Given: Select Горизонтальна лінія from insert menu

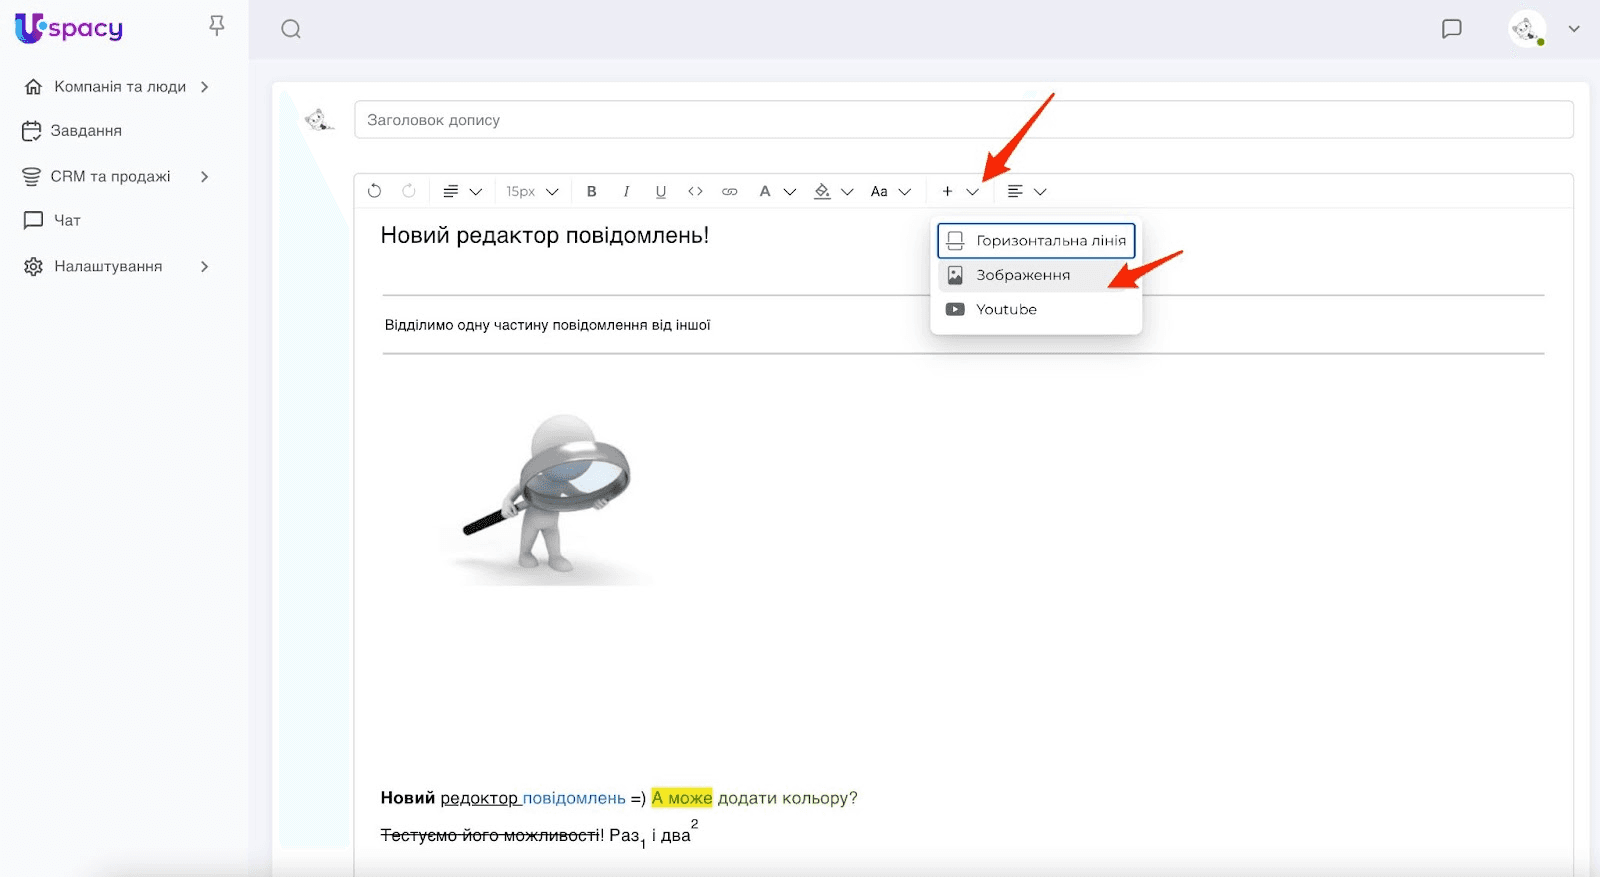Looking at the screenshot, I should (x=1036, y=241).
